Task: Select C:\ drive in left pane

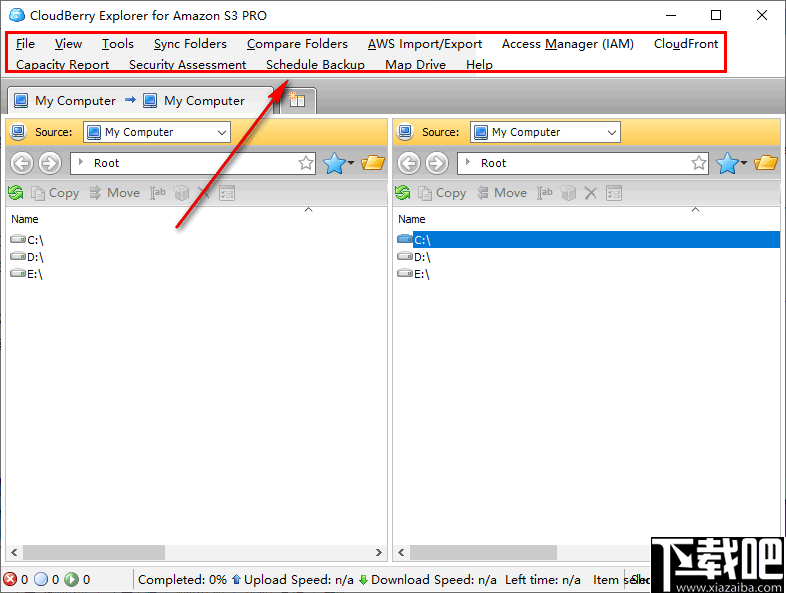Action: [x=27, y=240]
